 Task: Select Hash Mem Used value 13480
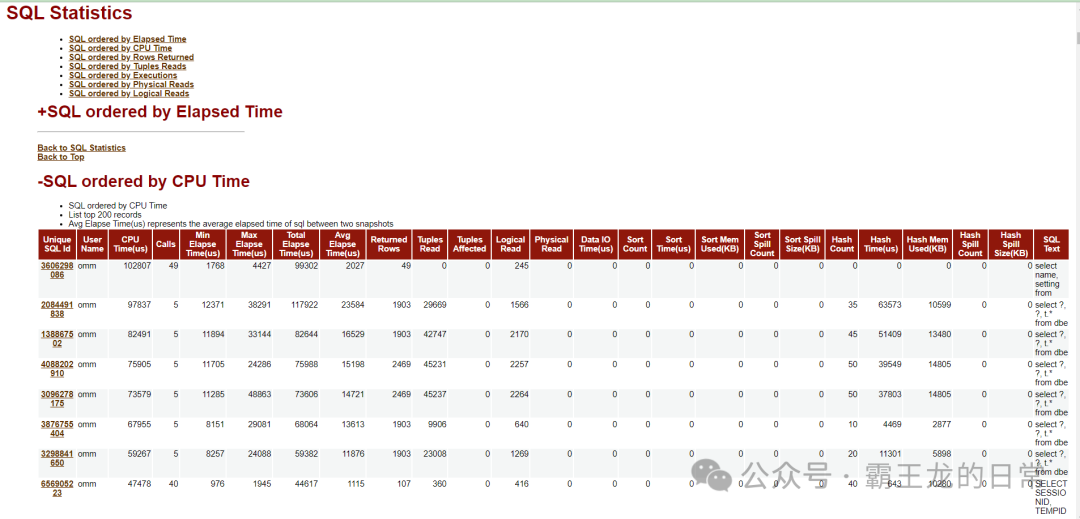coord(939,335)
